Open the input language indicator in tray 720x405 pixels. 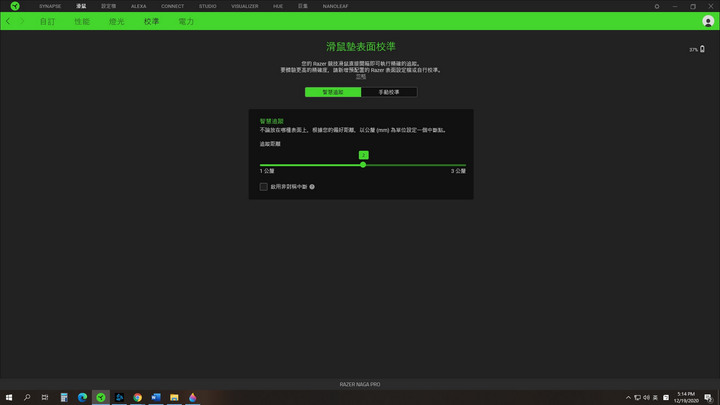(655, 398)
